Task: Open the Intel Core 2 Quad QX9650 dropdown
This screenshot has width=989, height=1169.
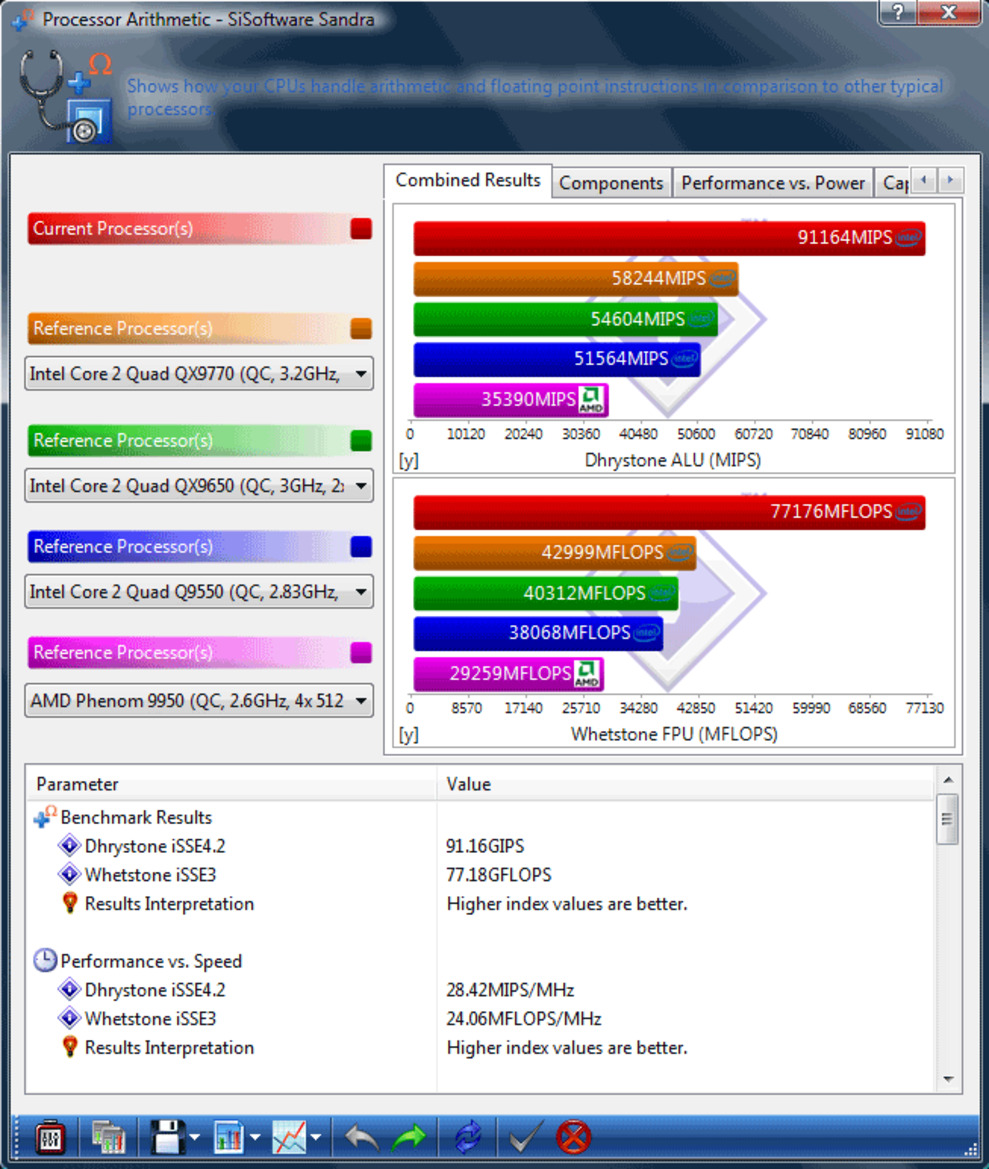Action: click(199, 485)
